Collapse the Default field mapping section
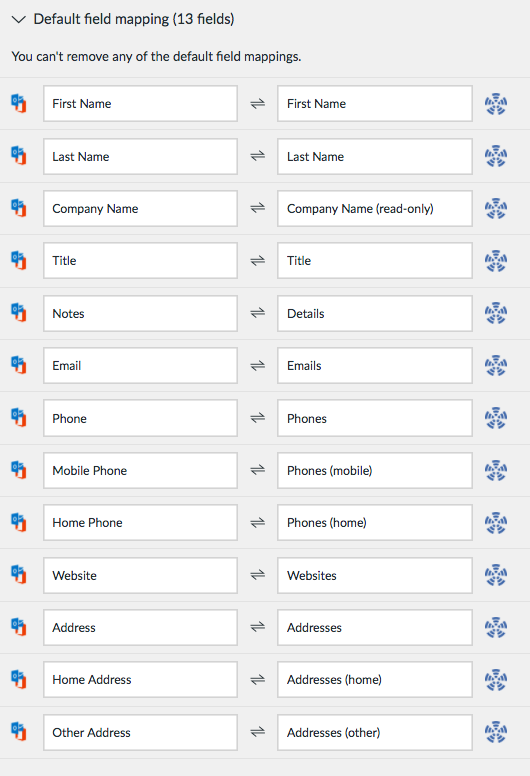The height and width of the screenshot is (776, 530). click(x=18, y=20)
